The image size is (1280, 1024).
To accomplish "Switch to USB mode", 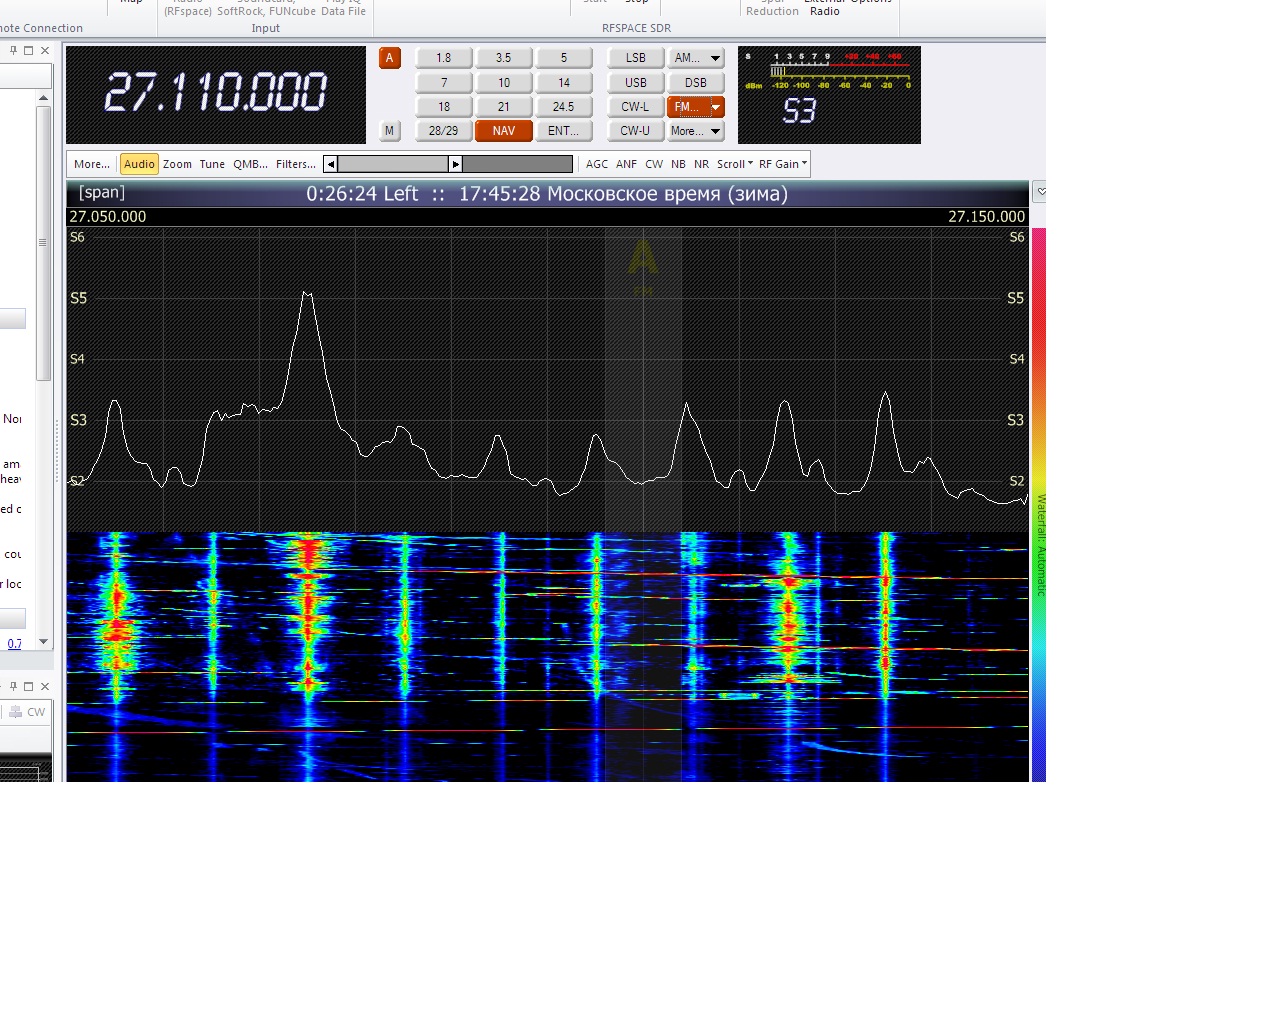I will [635, 83].
